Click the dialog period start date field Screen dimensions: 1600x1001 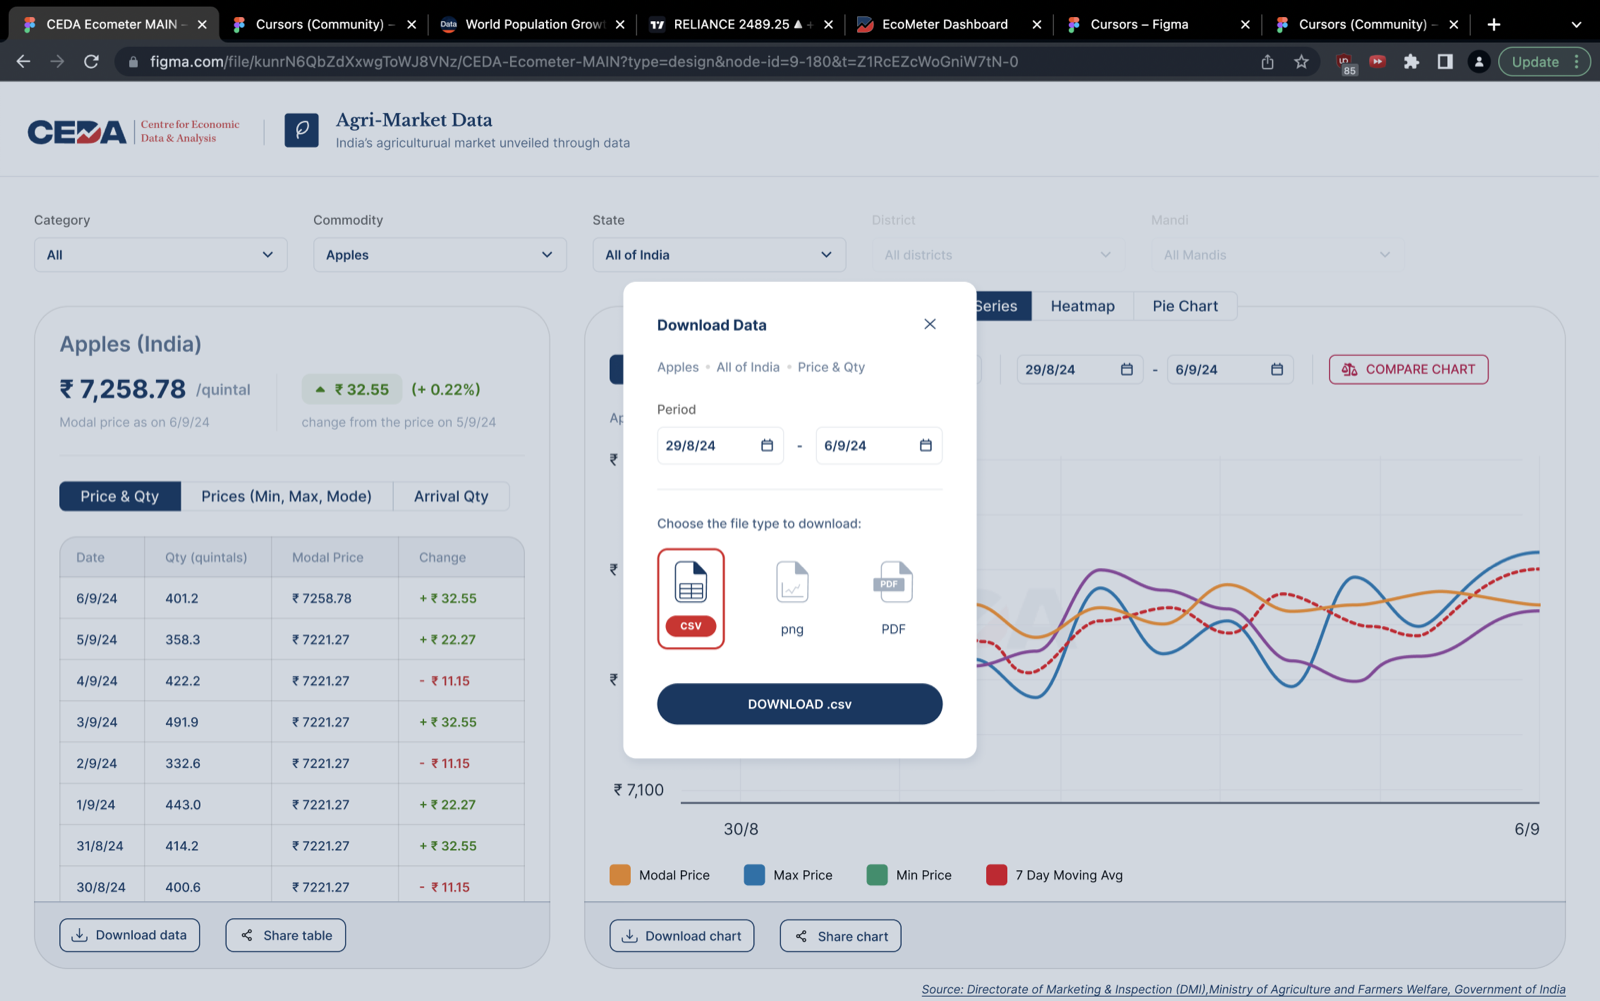point(719,446)
